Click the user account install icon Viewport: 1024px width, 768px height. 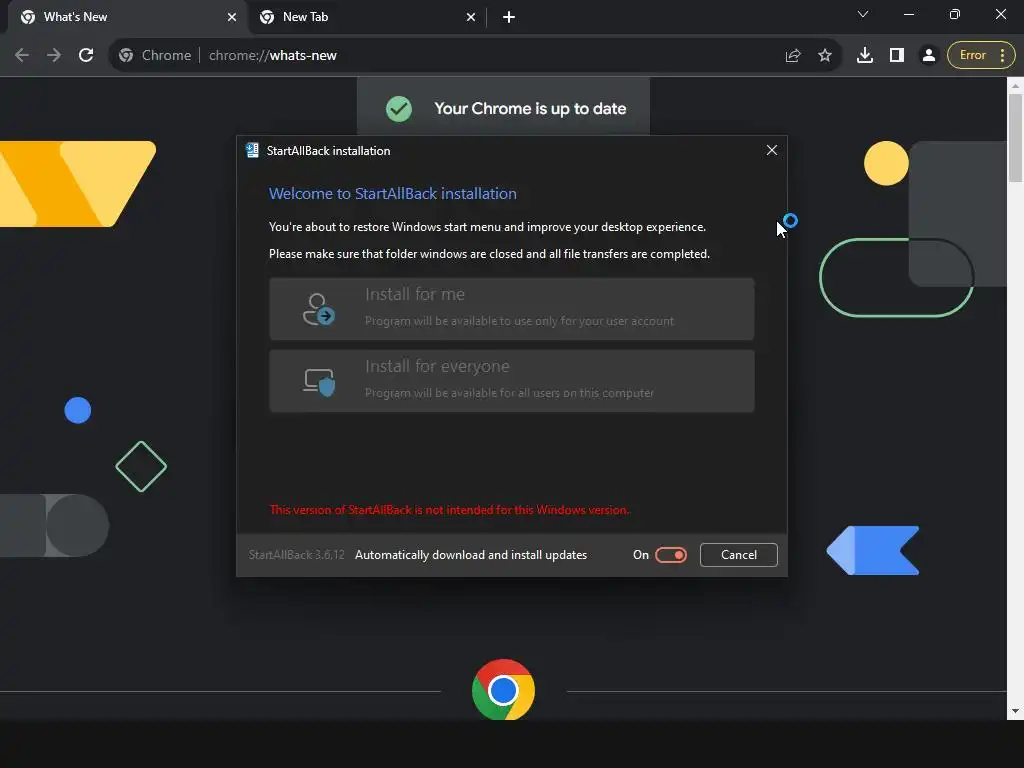coord(319,309)
